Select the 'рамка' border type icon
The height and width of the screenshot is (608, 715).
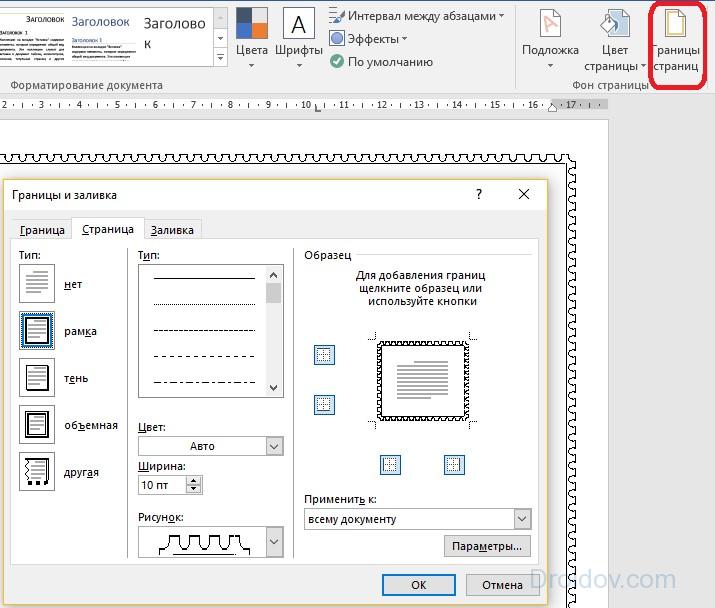37,331
